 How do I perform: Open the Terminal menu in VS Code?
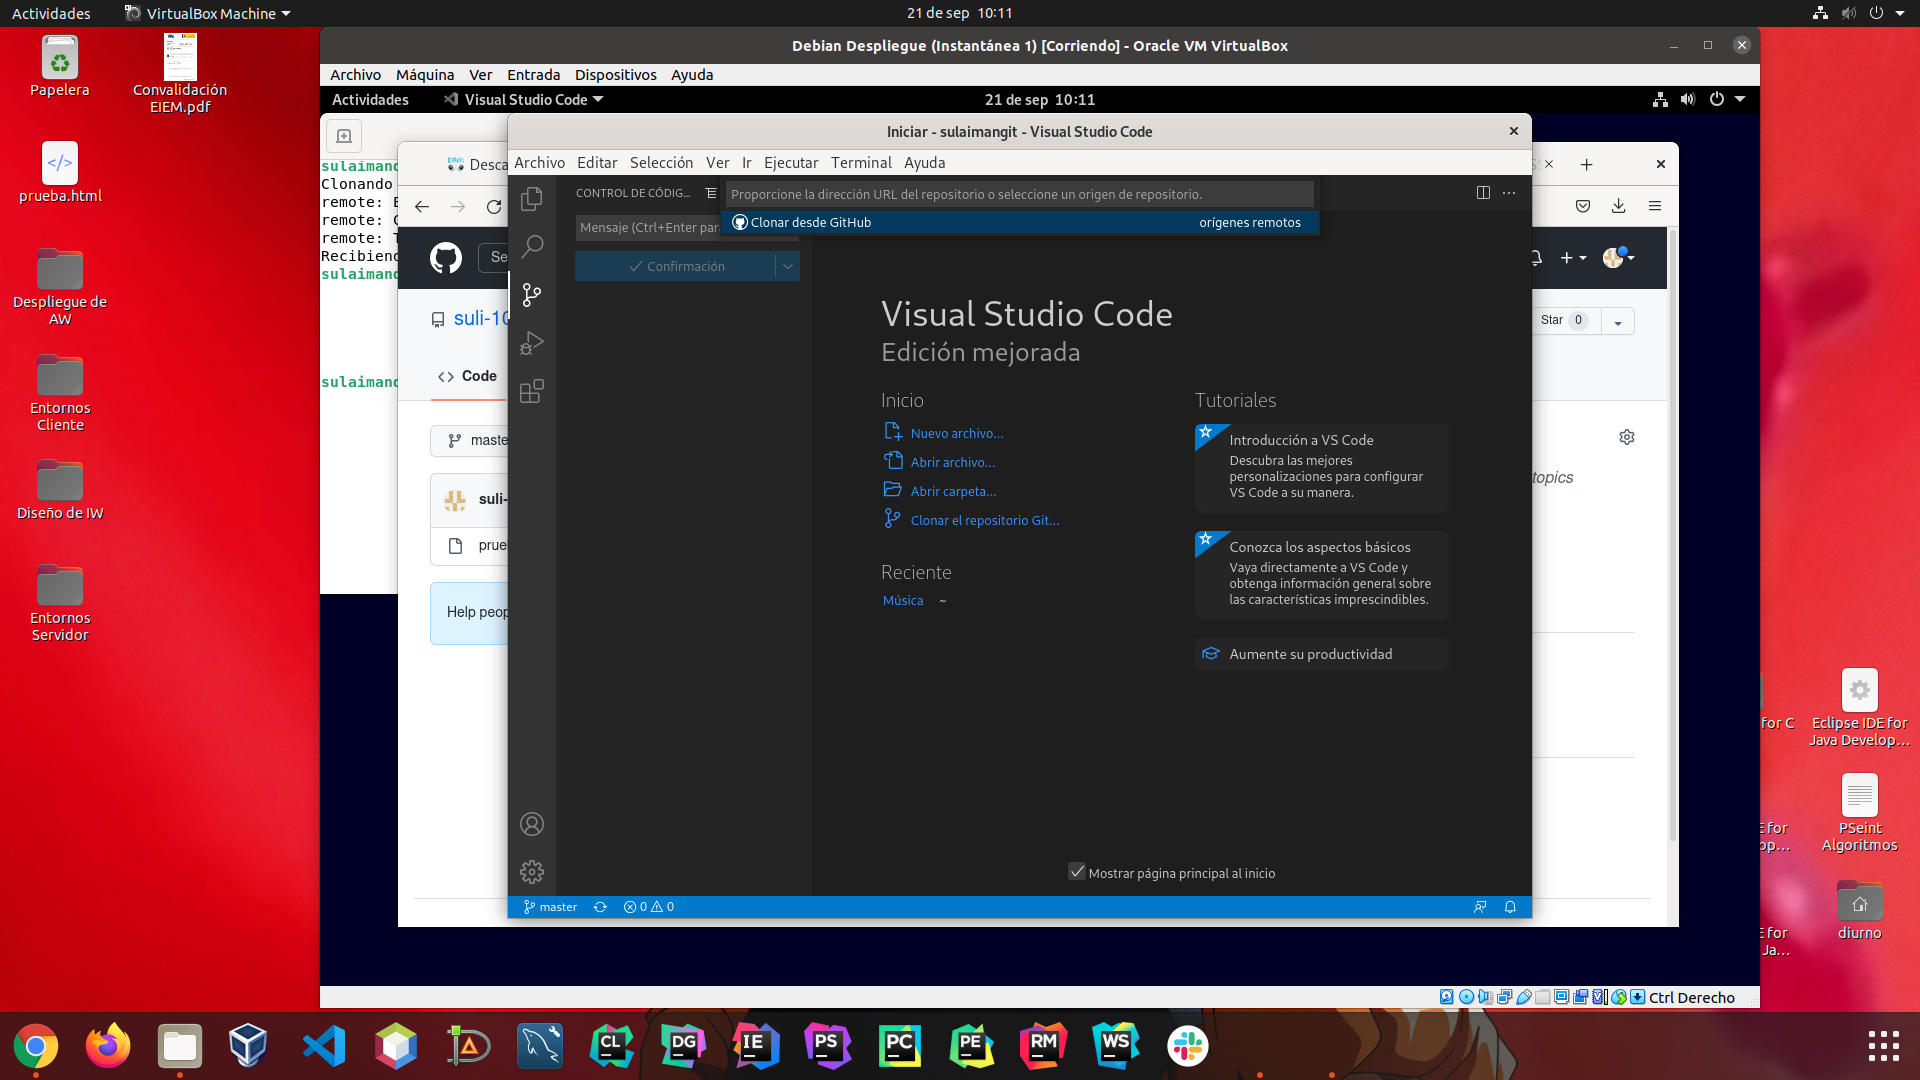click(861, 162)
